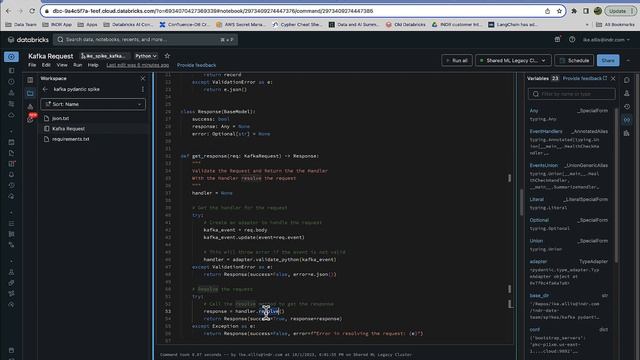
Task: Open table of contents icon beside Workspace
Action: coord(30,80)
